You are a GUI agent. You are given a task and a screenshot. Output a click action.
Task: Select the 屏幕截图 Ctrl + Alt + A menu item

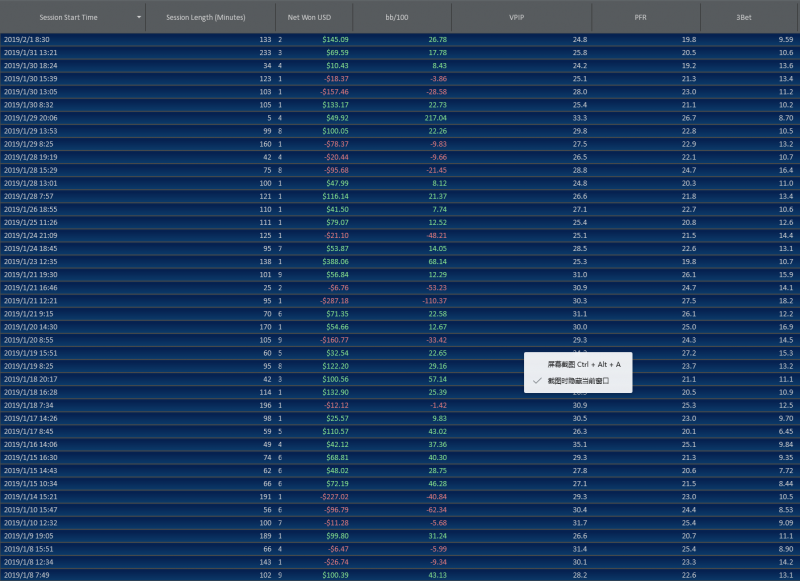(x=583, y=365)
